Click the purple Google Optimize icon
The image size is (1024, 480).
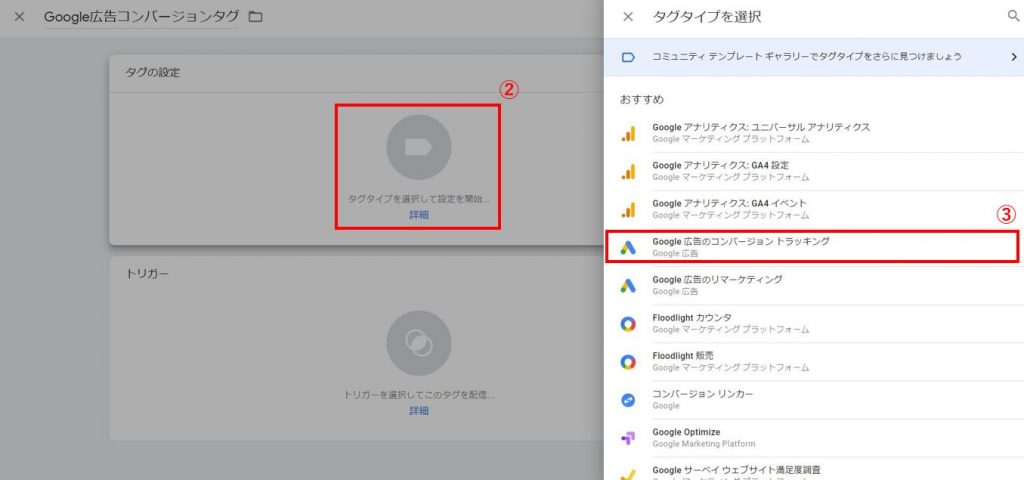click(628, 438)
